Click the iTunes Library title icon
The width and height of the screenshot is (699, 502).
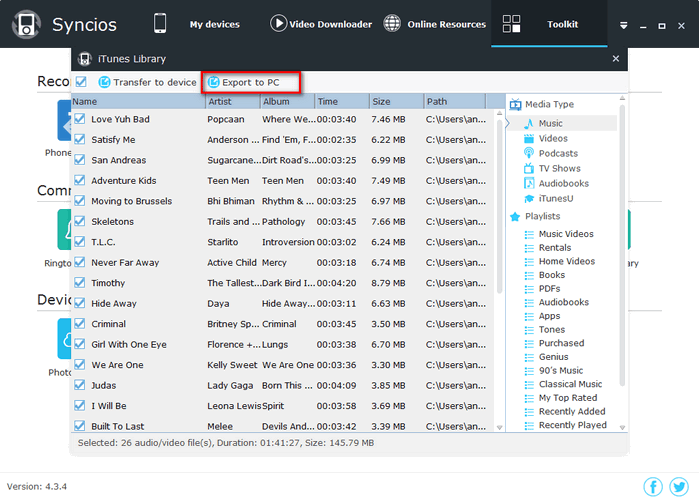(x=85, y=59)
